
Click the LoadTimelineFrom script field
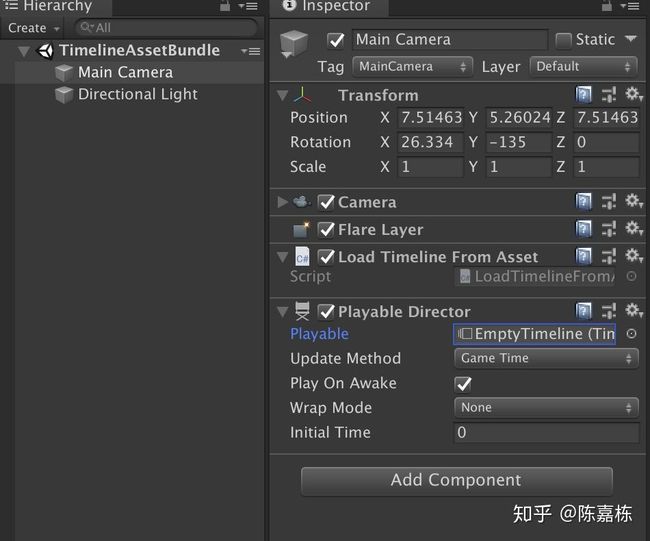535,277
